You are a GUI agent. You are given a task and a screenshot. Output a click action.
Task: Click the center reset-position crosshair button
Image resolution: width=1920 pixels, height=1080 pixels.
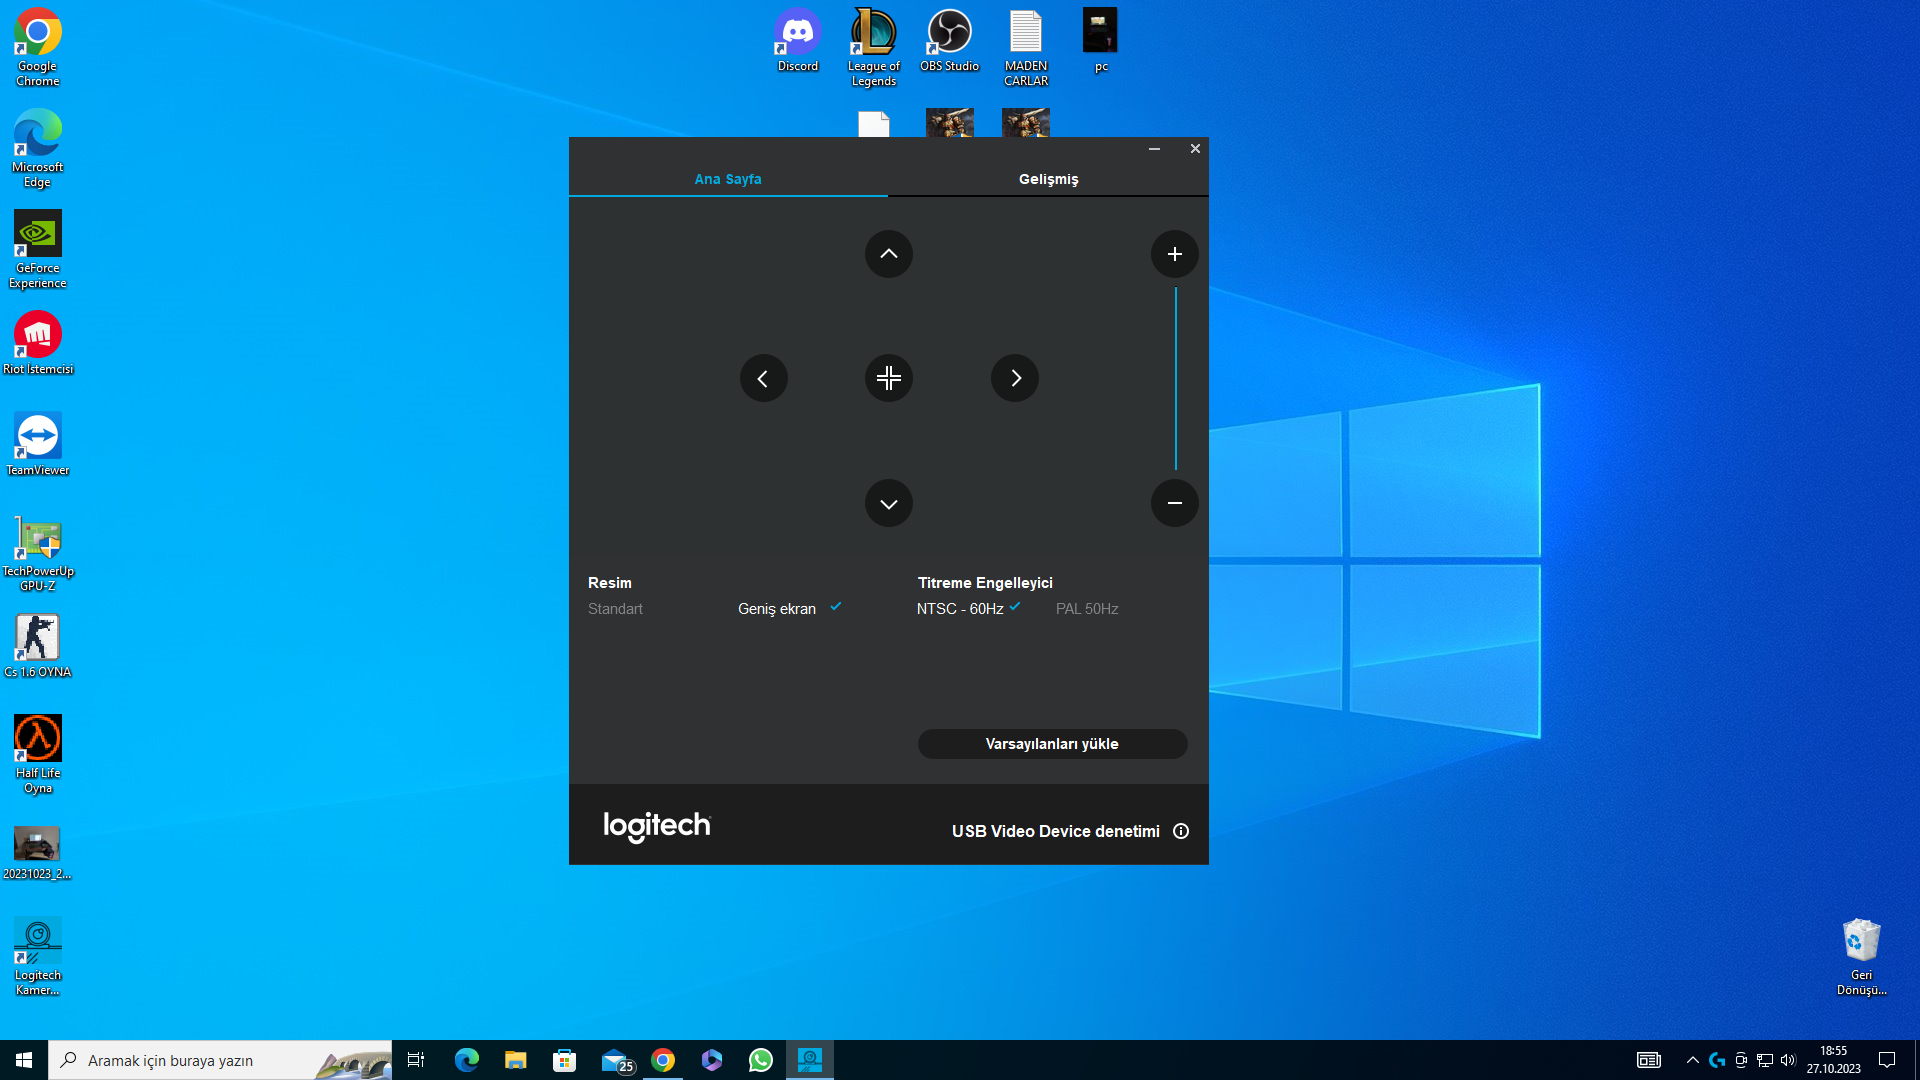pyautogui.click(x=888, y=379)
